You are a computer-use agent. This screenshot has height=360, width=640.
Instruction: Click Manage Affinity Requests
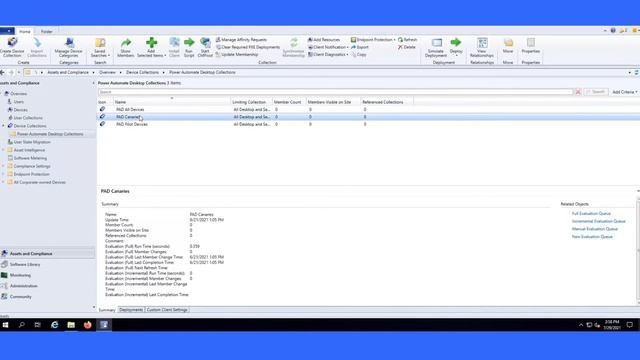coord(241,40)
